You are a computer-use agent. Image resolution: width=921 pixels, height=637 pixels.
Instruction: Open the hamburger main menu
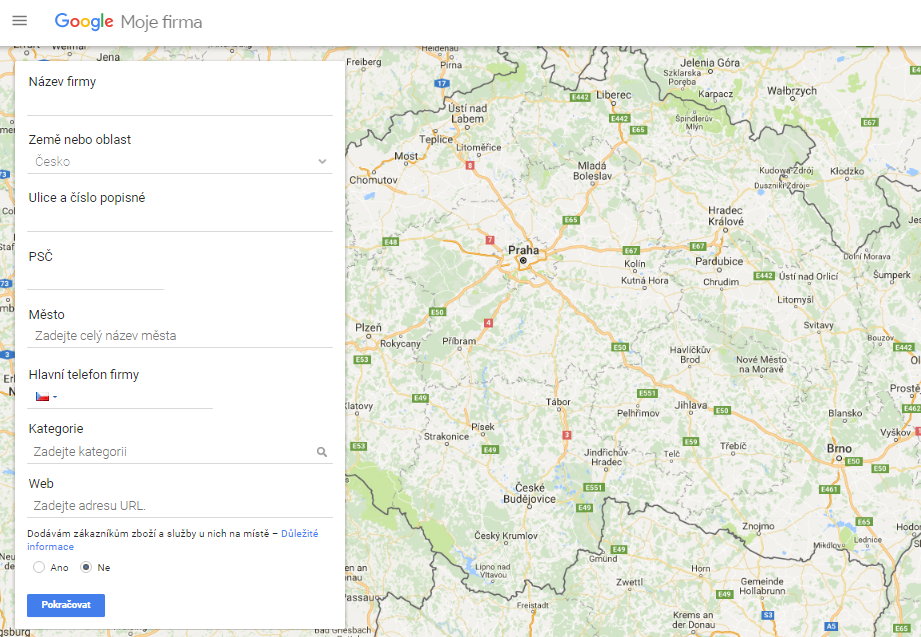[x=19, y=21]
